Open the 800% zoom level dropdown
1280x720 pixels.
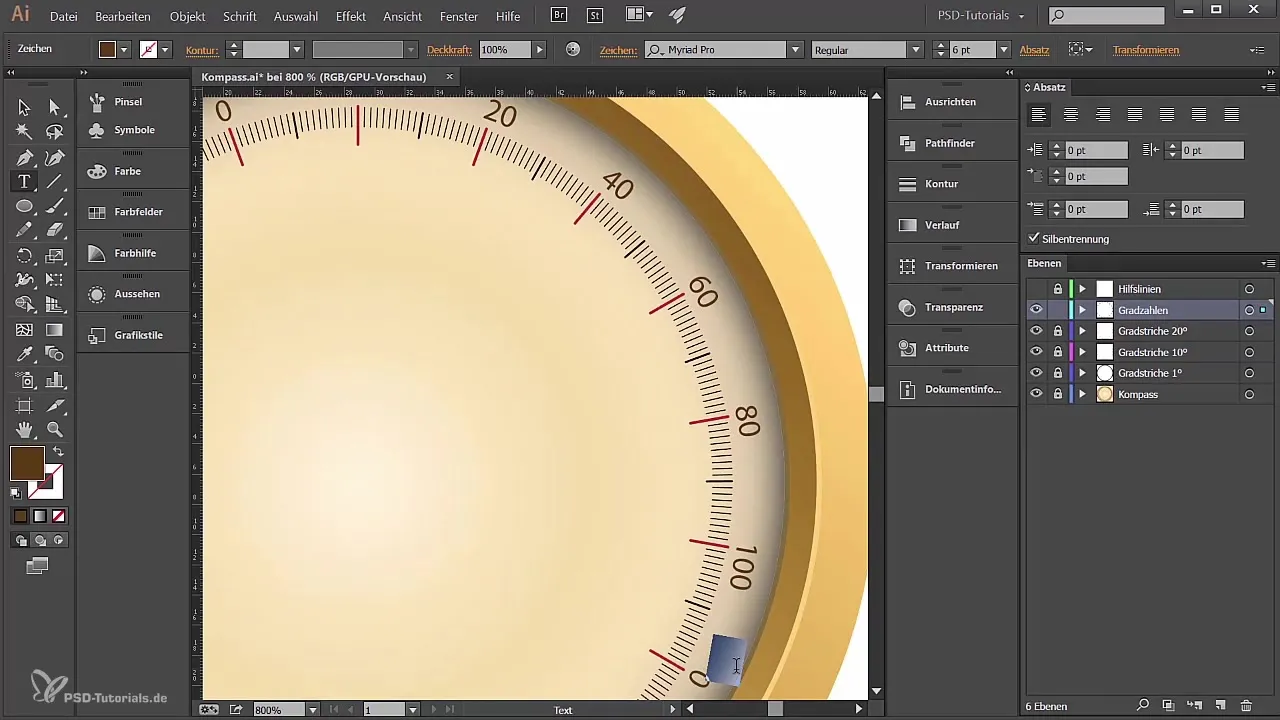point(313,709)
